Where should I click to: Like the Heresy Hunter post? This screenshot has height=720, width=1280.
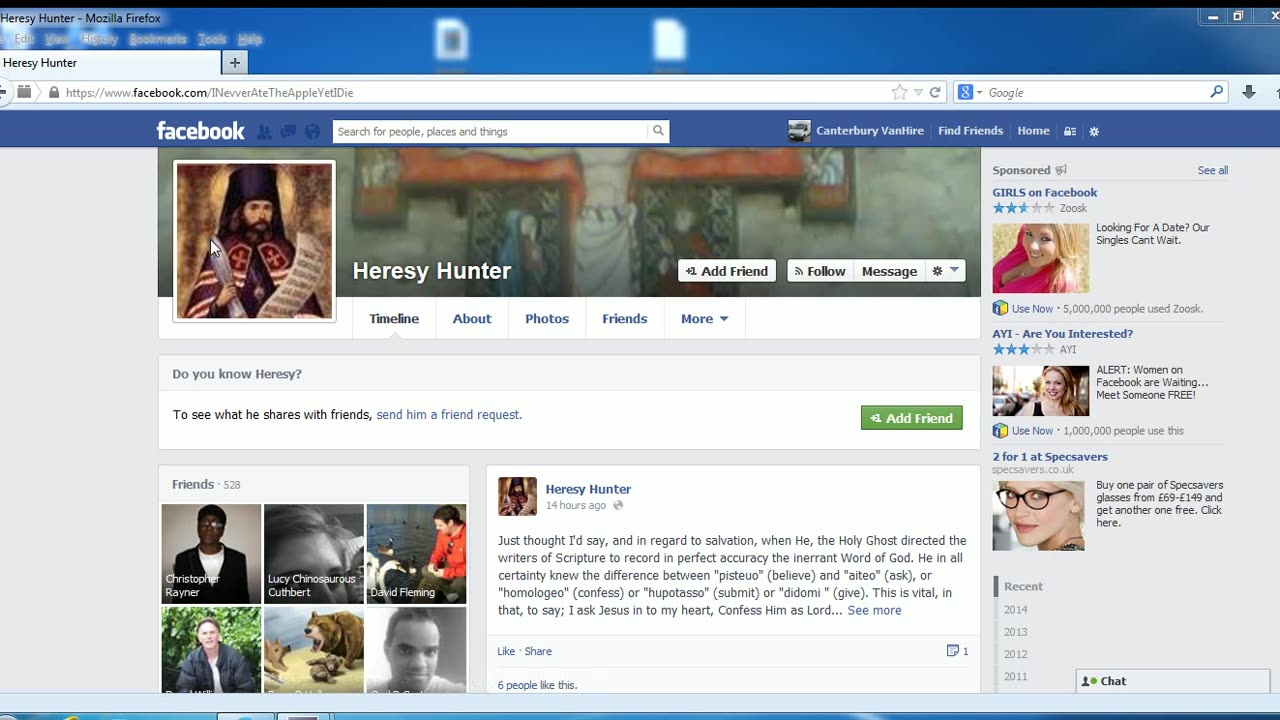(506, 651)
